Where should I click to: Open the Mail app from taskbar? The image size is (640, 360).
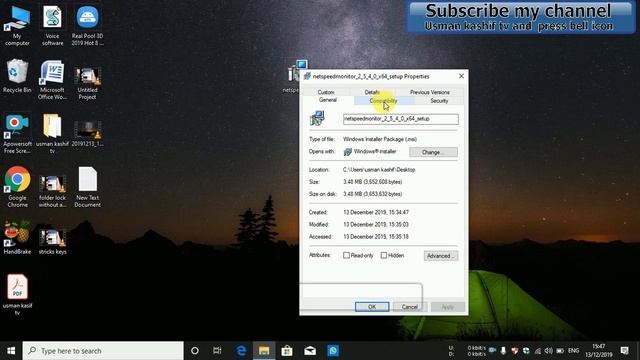pyautogui.click(x=310, y=351)
